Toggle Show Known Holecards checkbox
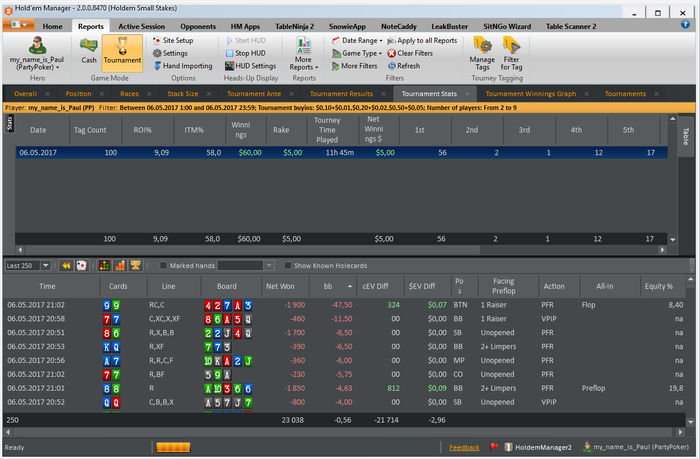The height and width of the screenshot is (459, 700). (288, 266)
